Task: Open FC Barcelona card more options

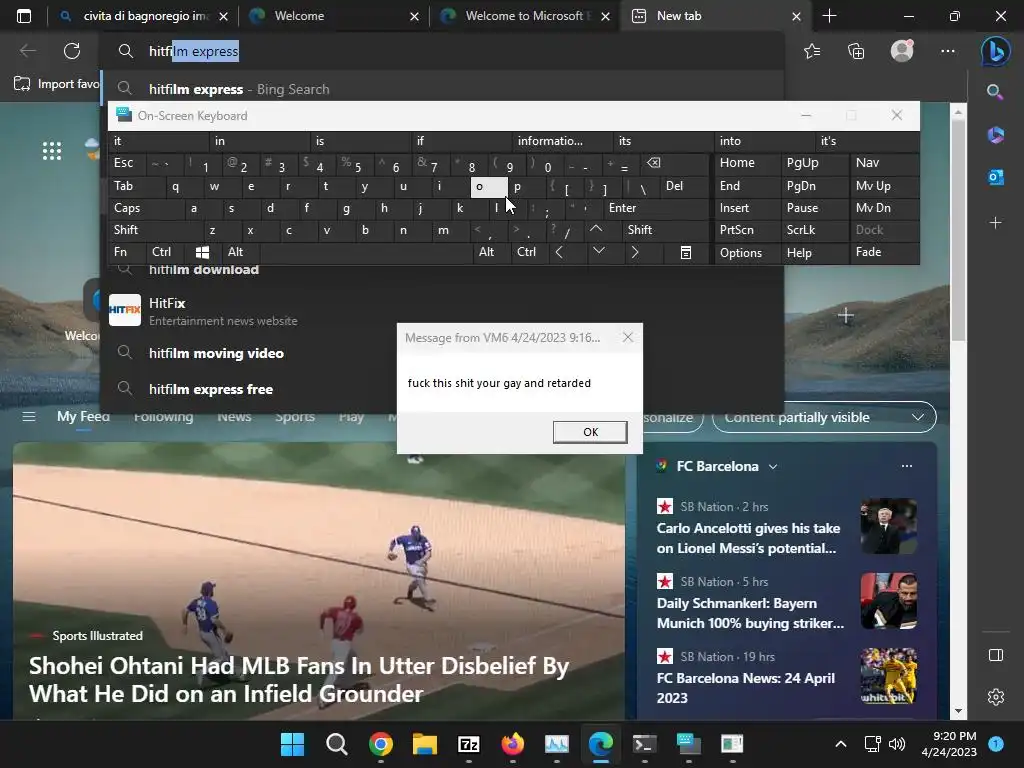Action: (x=906, y=466)
